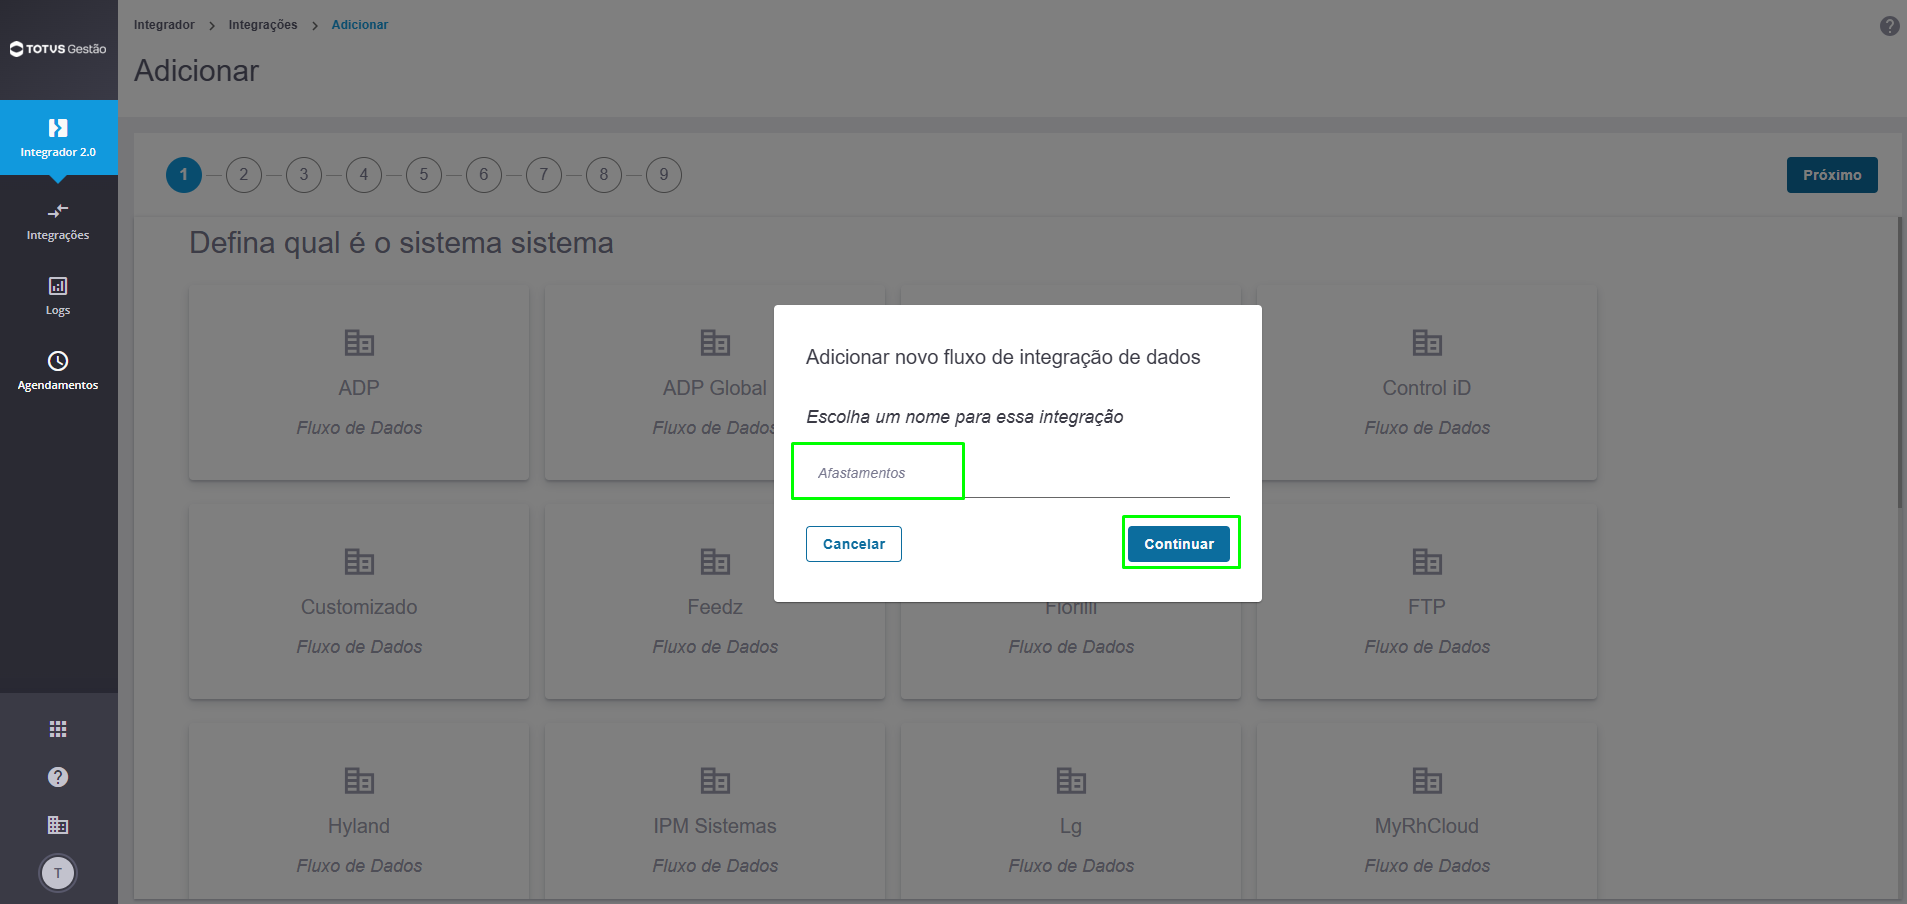Open the user avatar T
Screen dimensions: 1907x904
click(58, 873)
